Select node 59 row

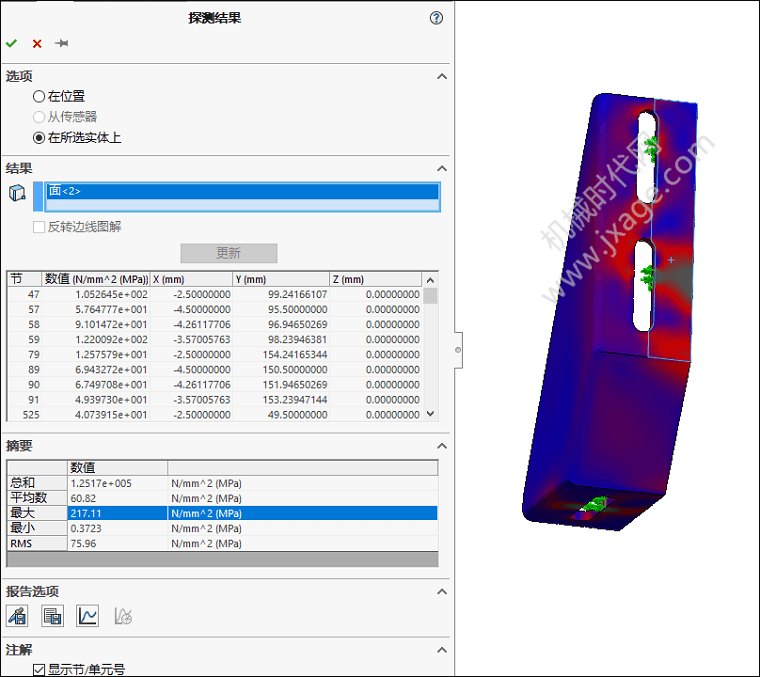click(214, 340)
